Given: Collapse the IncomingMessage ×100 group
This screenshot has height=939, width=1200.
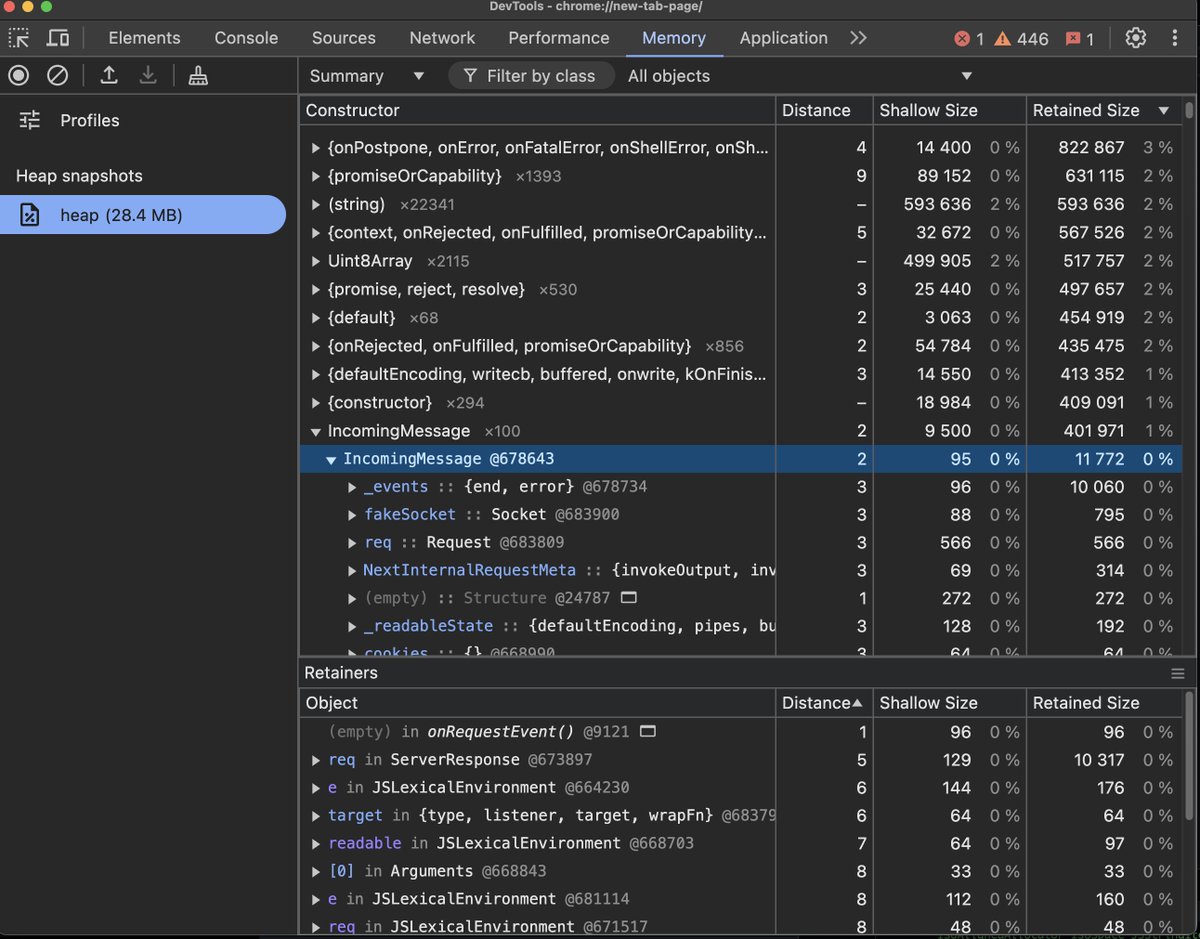Looking at the screenshot, I should 316,431.
